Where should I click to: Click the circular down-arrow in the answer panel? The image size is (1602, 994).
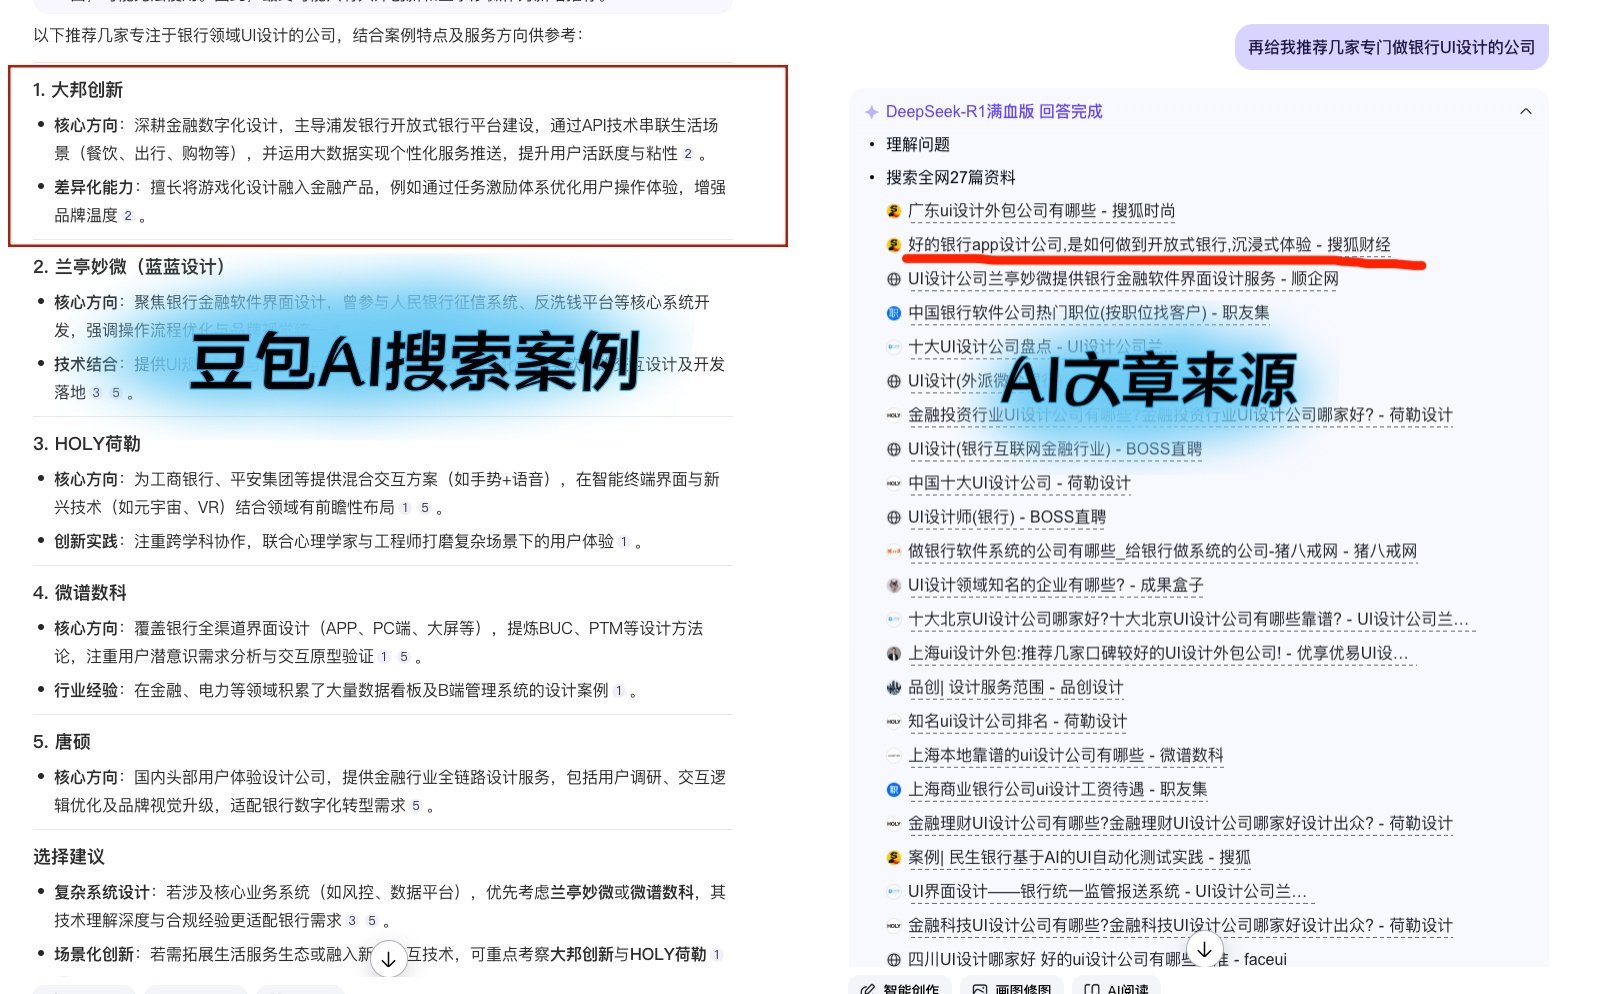point(1205,950)
